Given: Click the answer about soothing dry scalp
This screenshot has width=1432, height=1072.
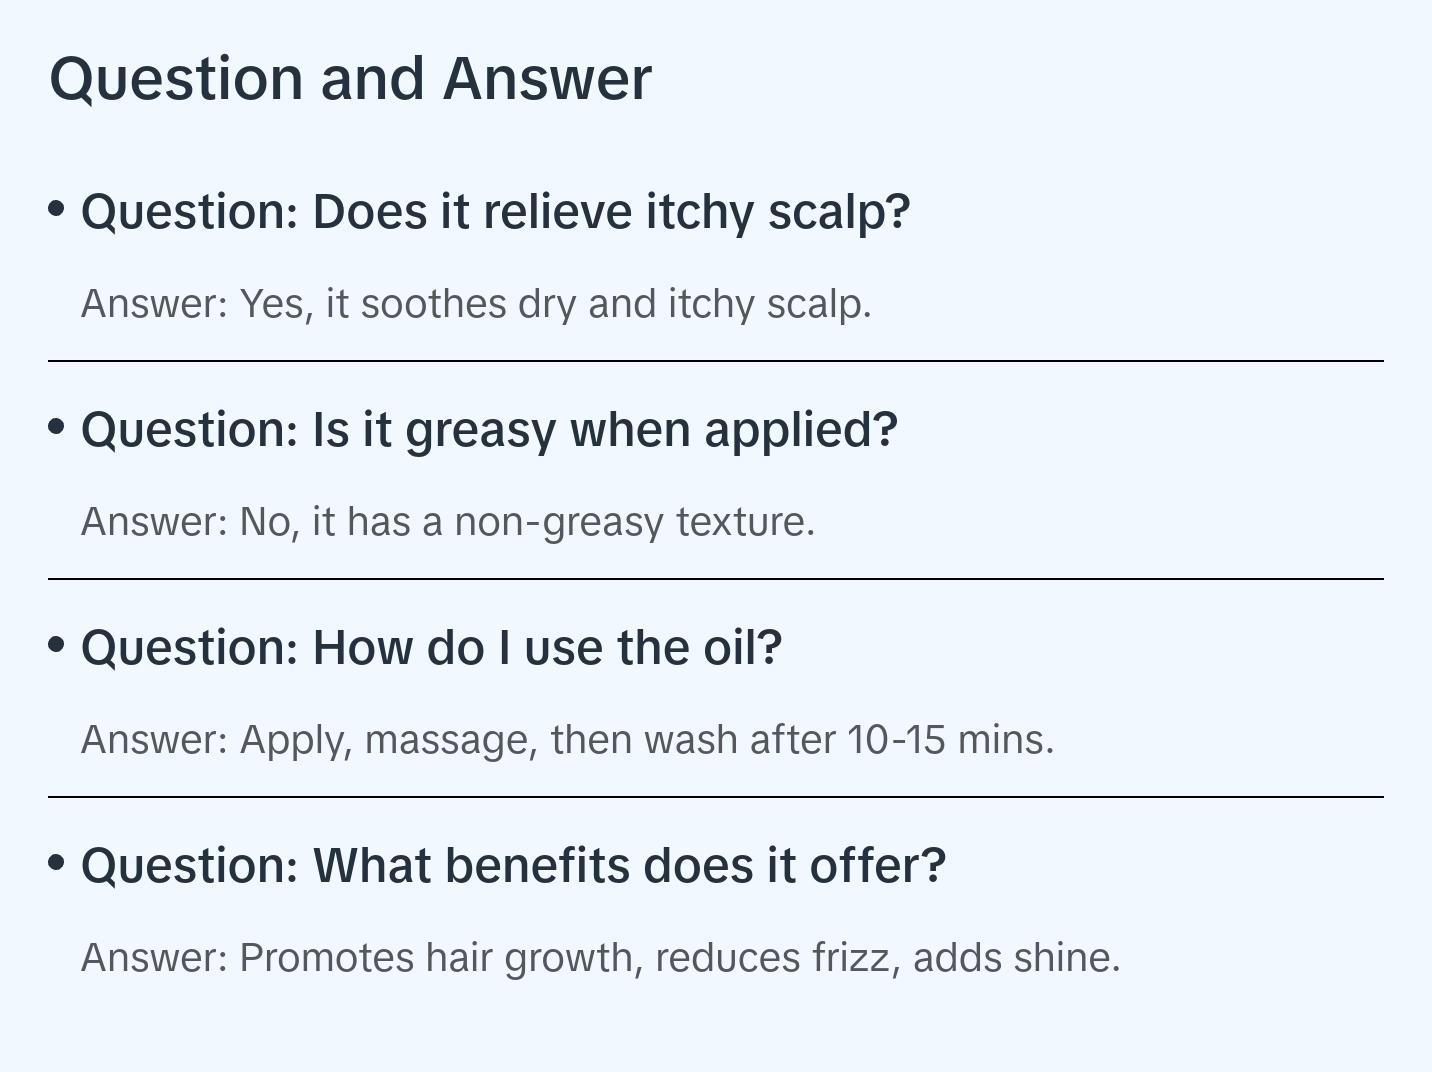Looking at the screenshot, I should click(x=476, y=304).
